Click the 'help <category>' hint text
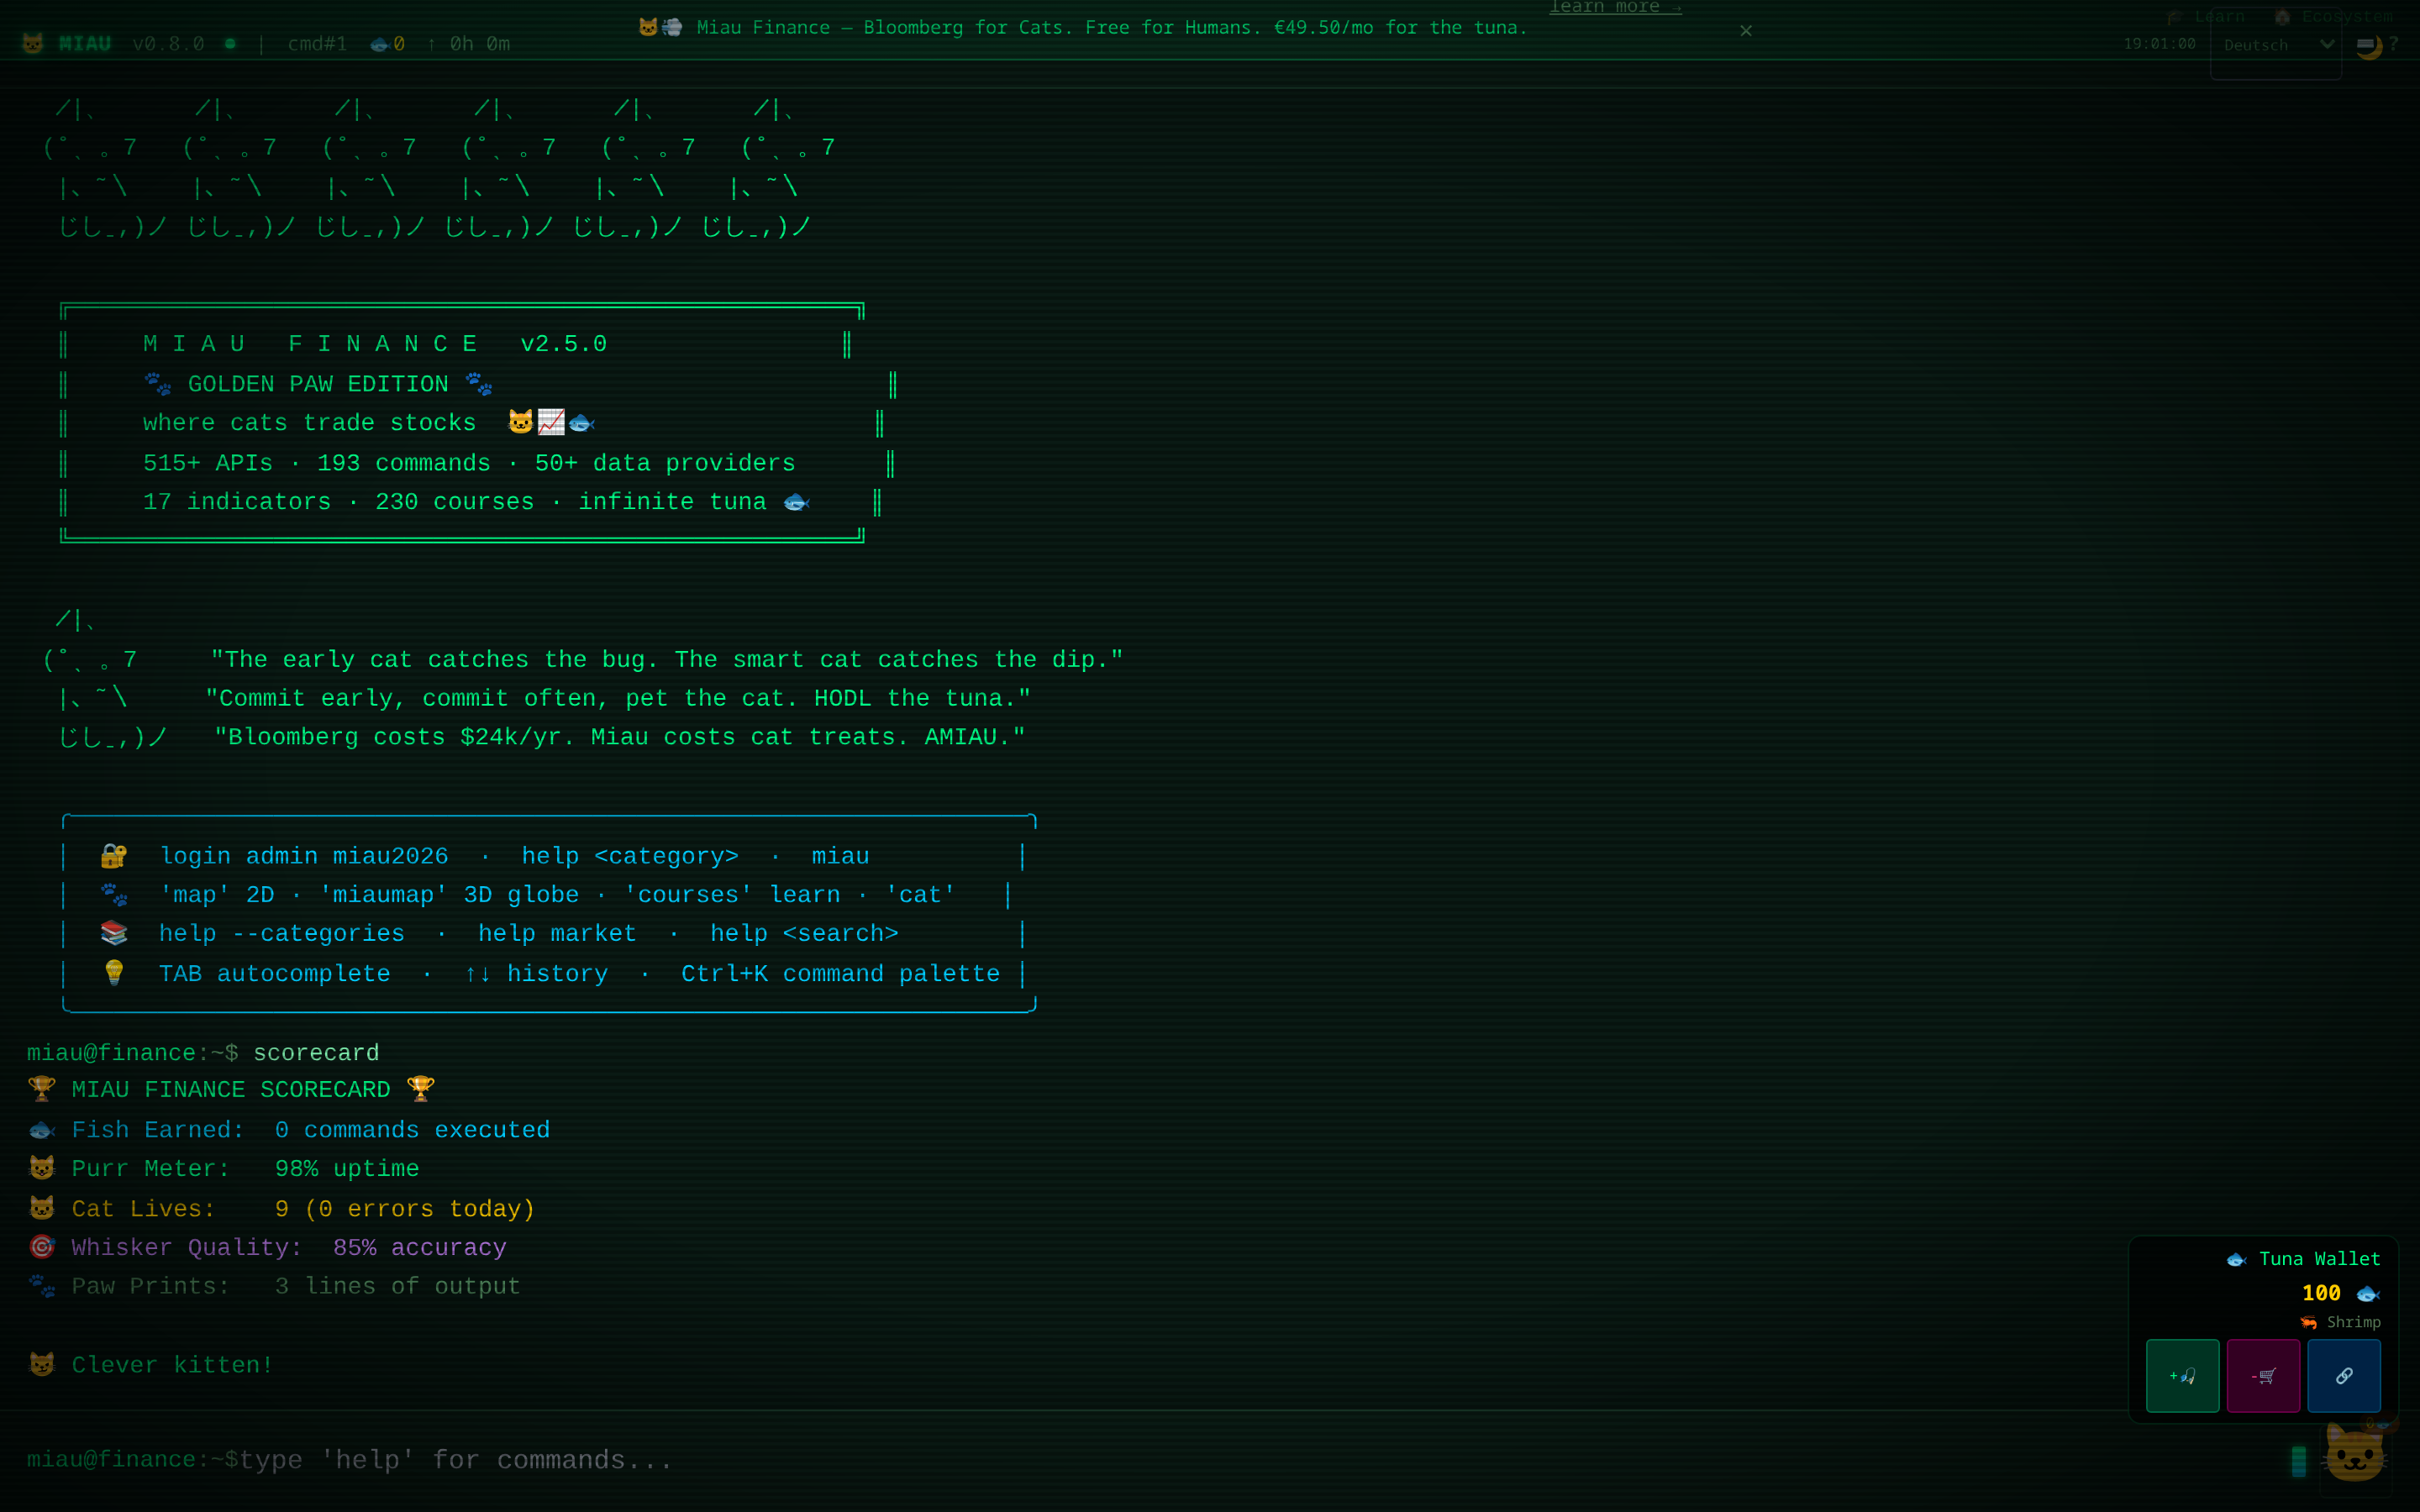2420x1512 pixels. [630, 856]
